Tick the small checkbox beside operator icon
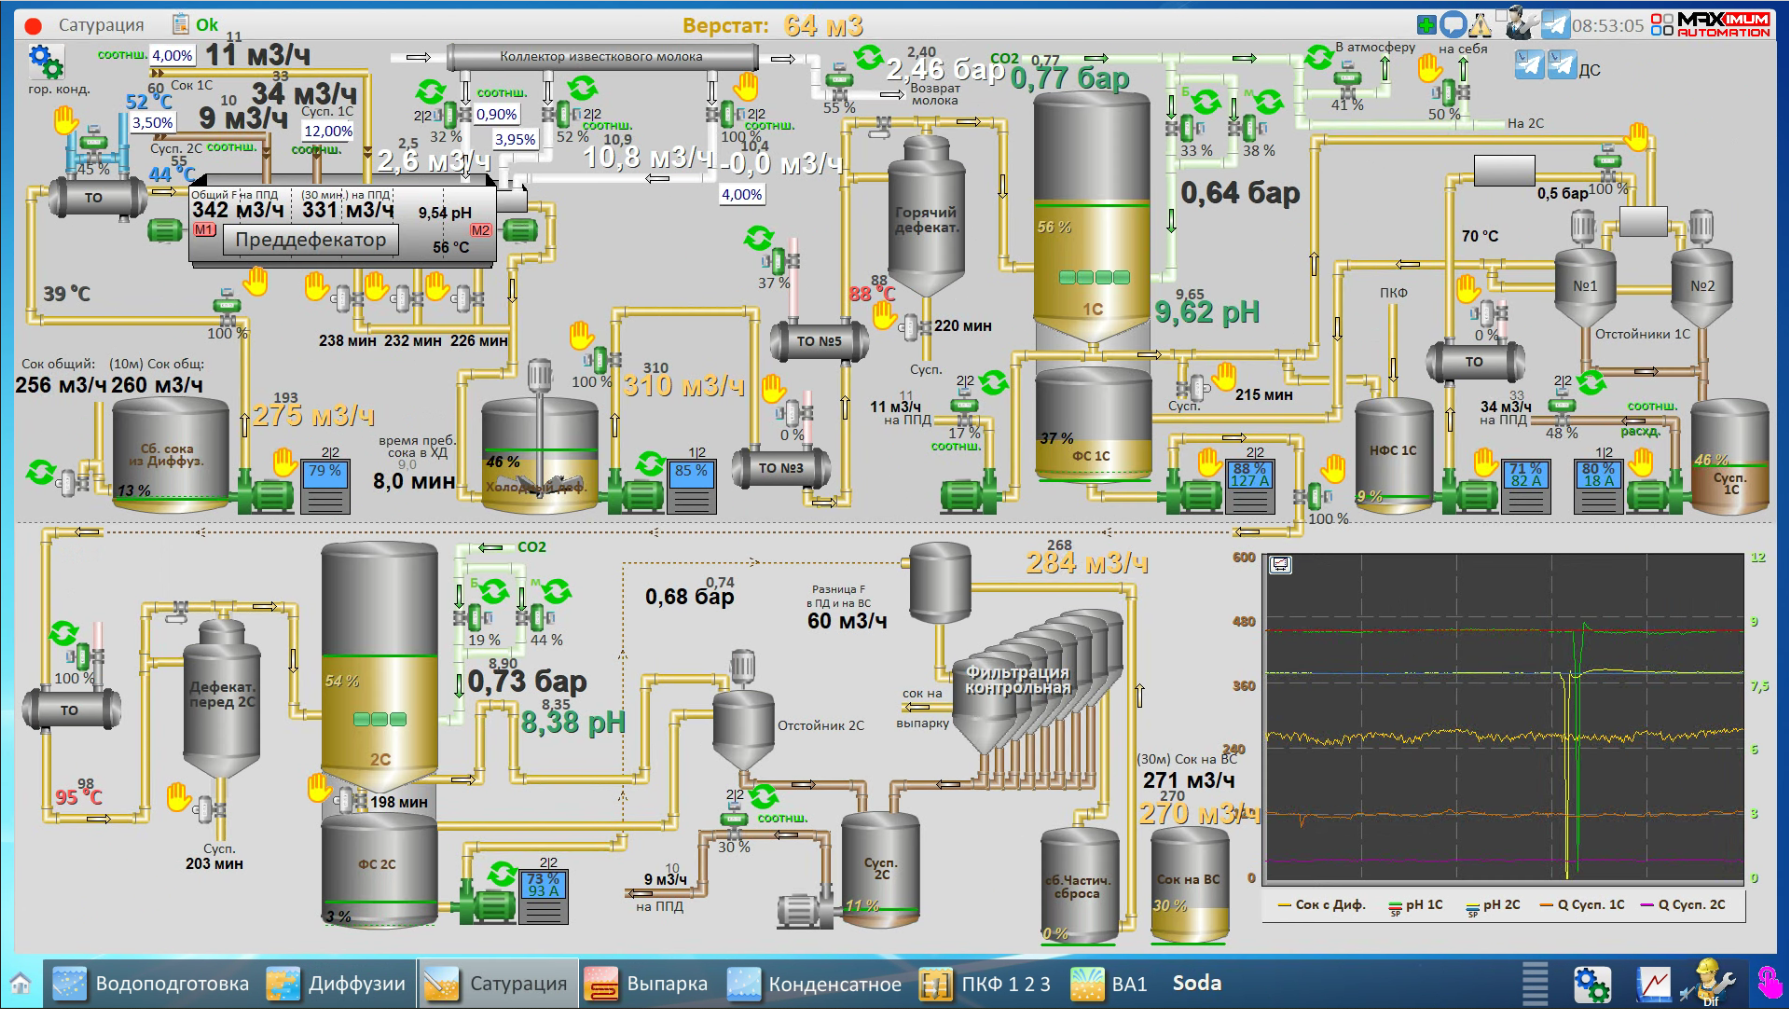Screen dimensions: 1789x1009 tap(1502, 15)
